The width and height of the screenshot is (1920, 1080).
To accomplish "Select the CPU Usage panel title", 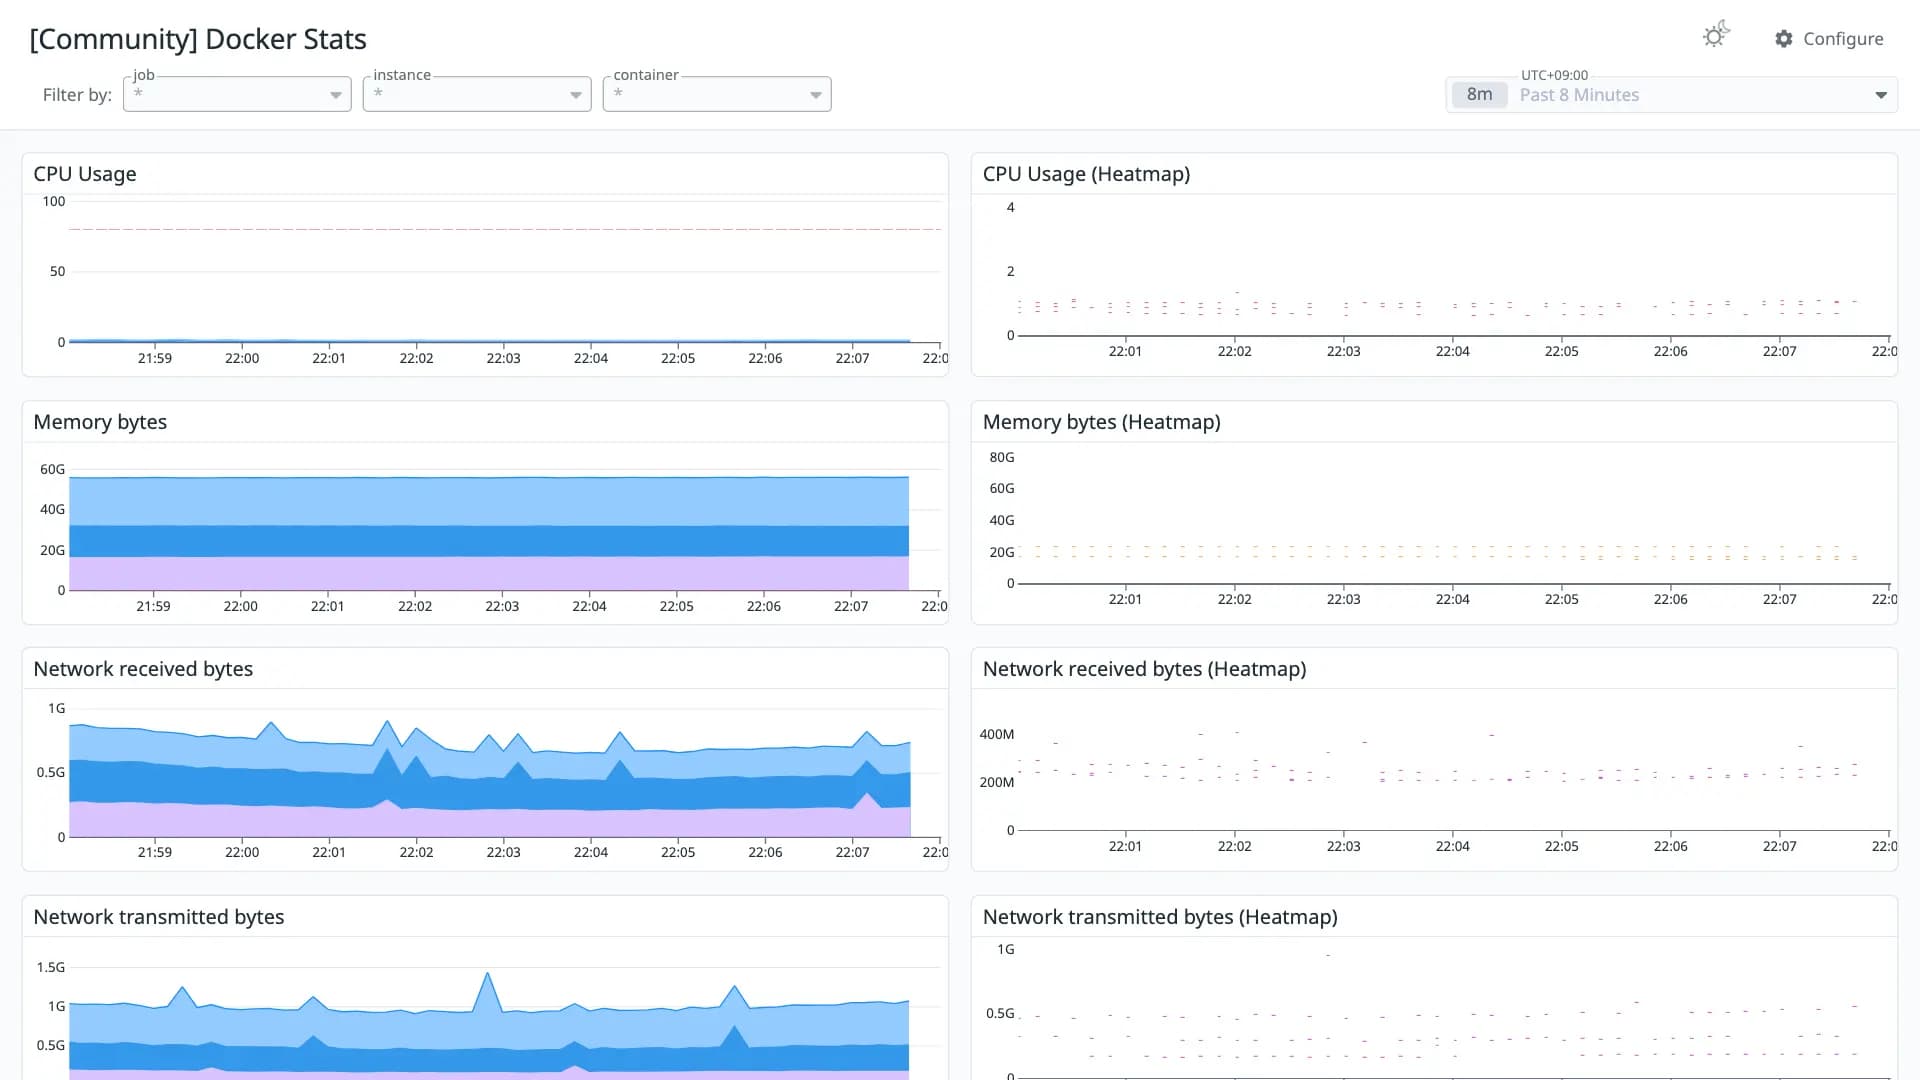I will point(85,174).
